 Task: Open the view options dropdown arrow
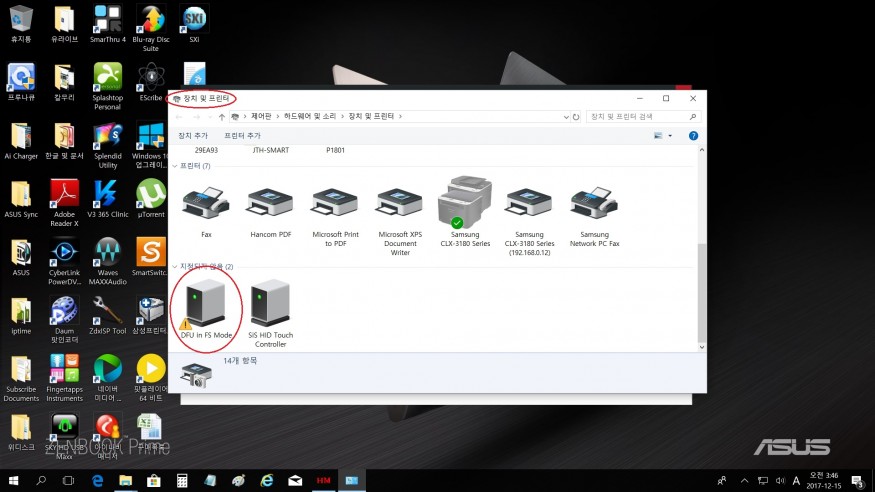tap(670, 136)
